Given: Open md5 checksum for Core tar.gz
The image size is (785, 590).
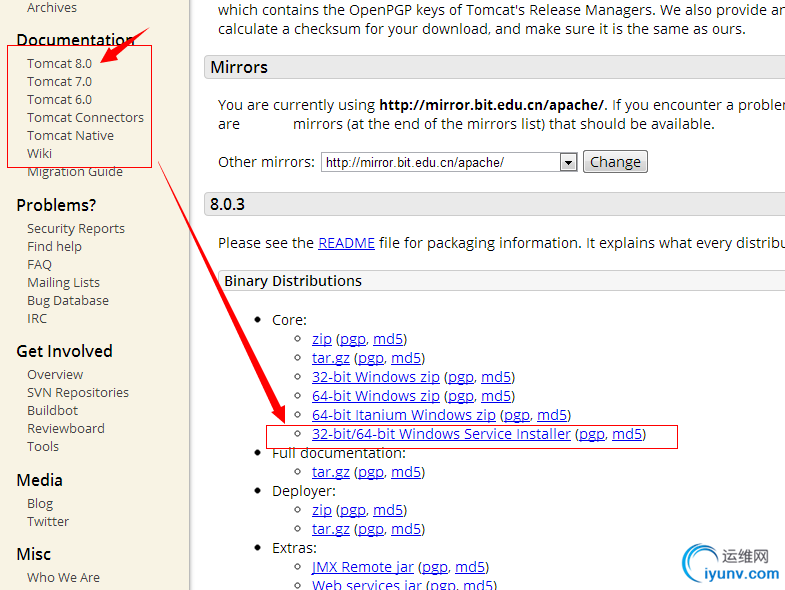Looking at the screenshot, I should (x=406, y=358).
